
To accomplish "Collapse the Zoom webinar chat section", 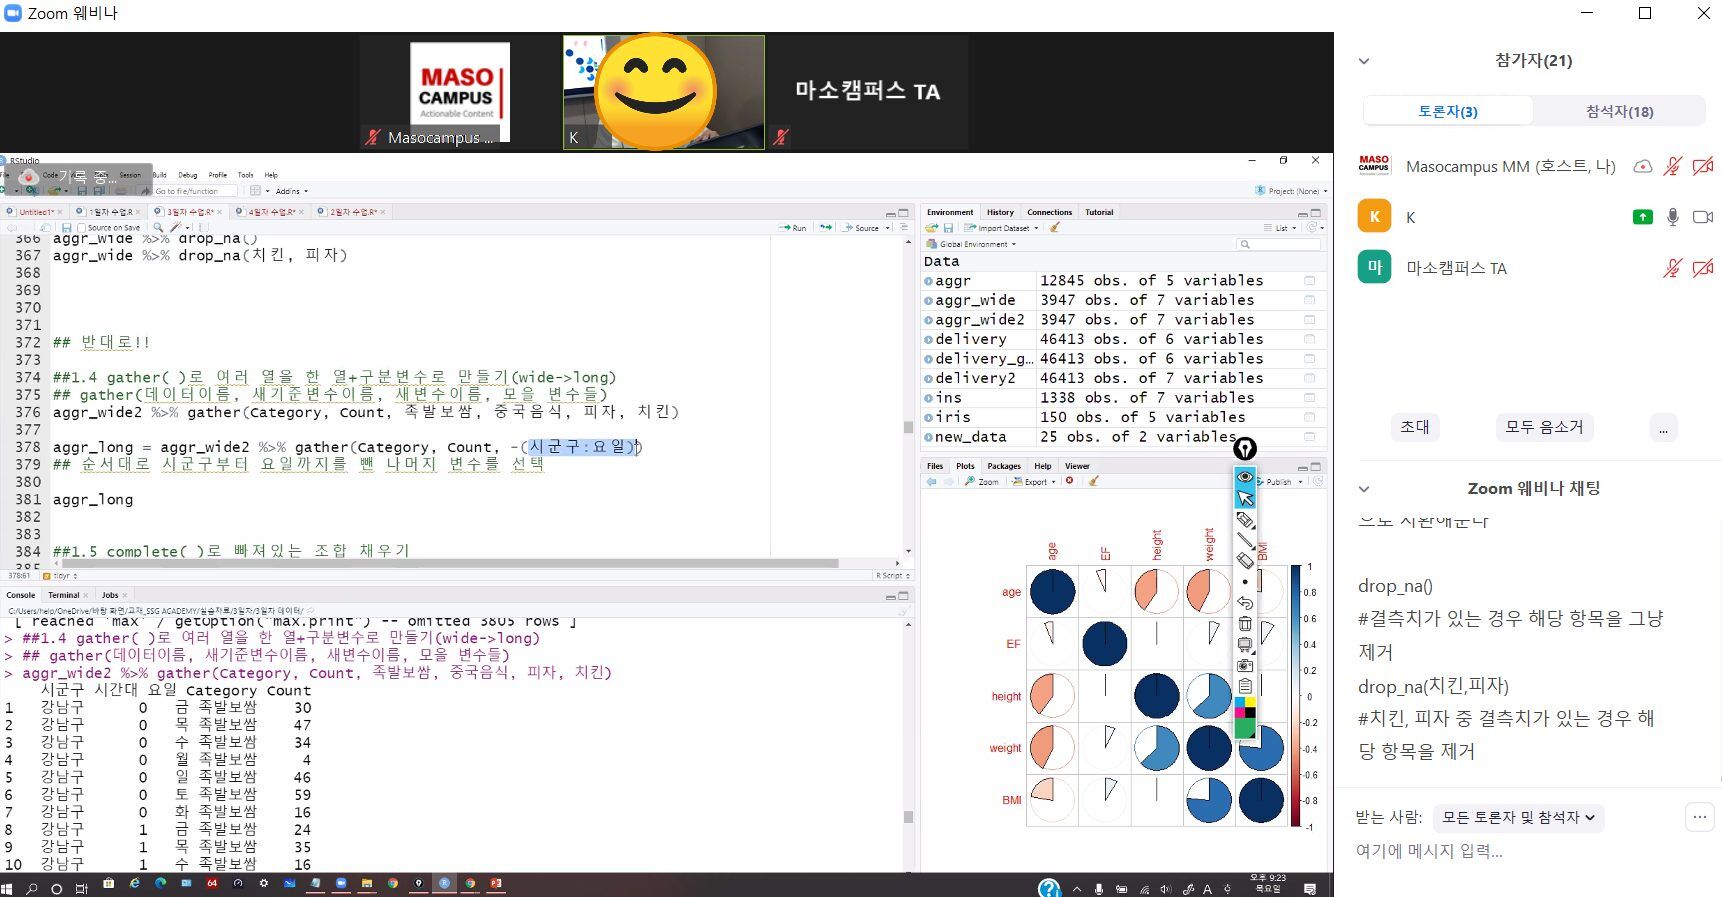I will (x=1364, y=489).
